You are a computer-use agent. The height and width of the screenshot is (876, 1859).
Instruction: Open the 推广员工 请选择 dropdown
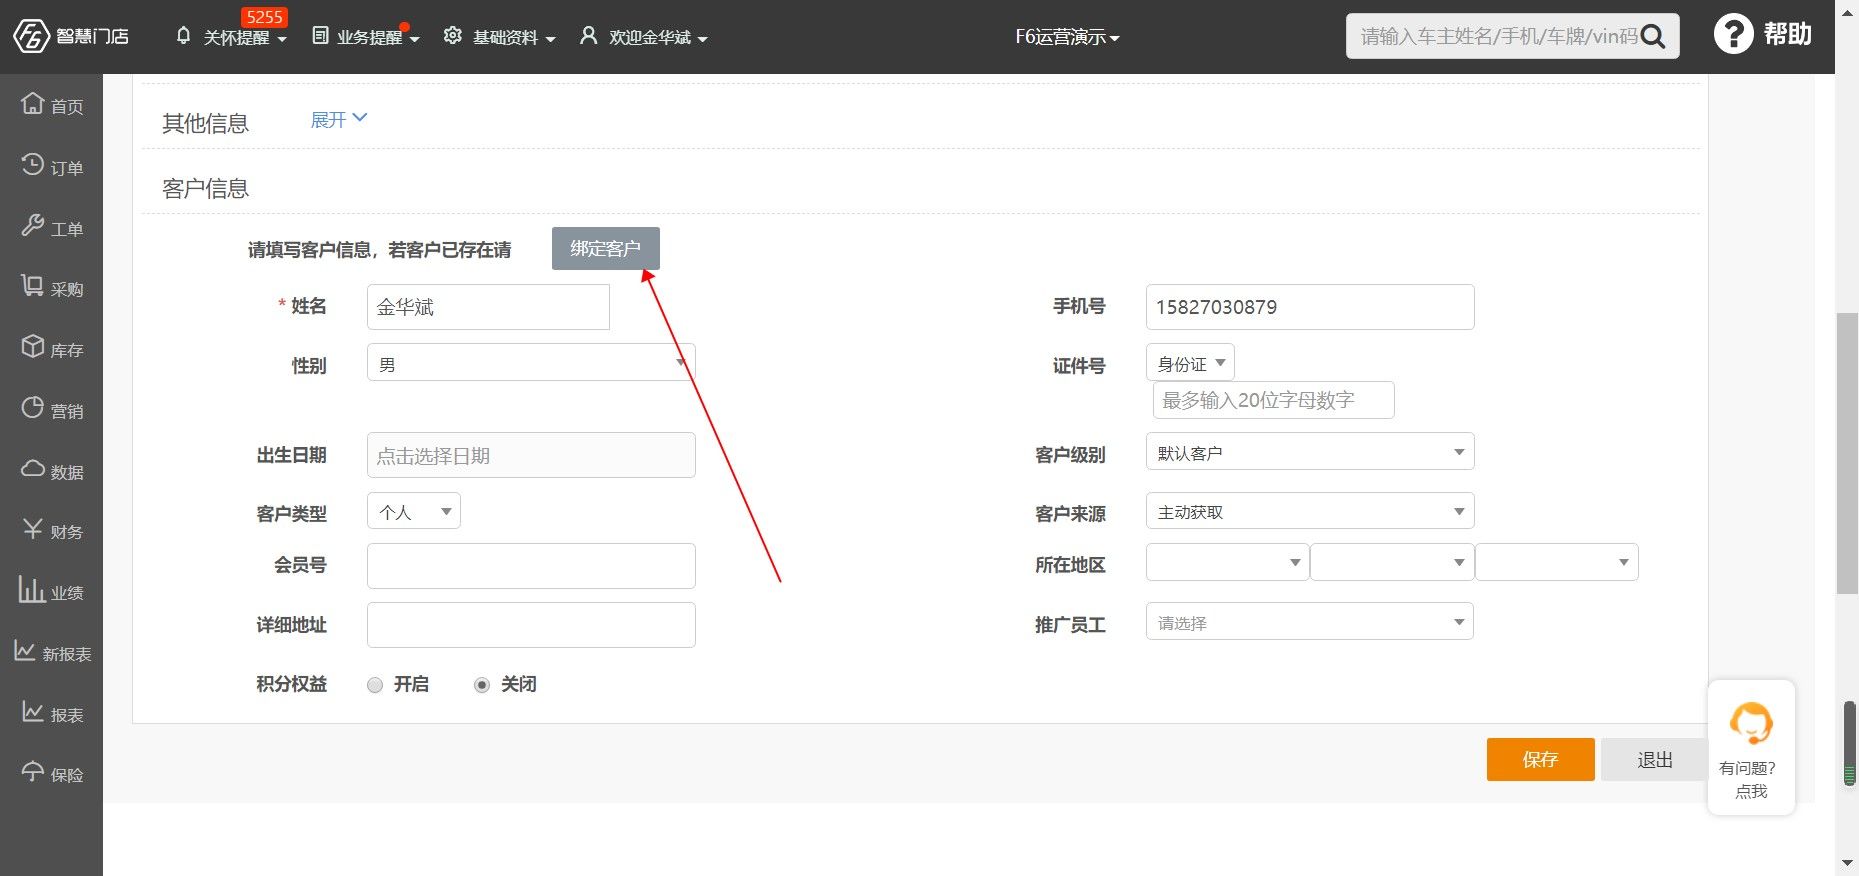(1310, 622)
